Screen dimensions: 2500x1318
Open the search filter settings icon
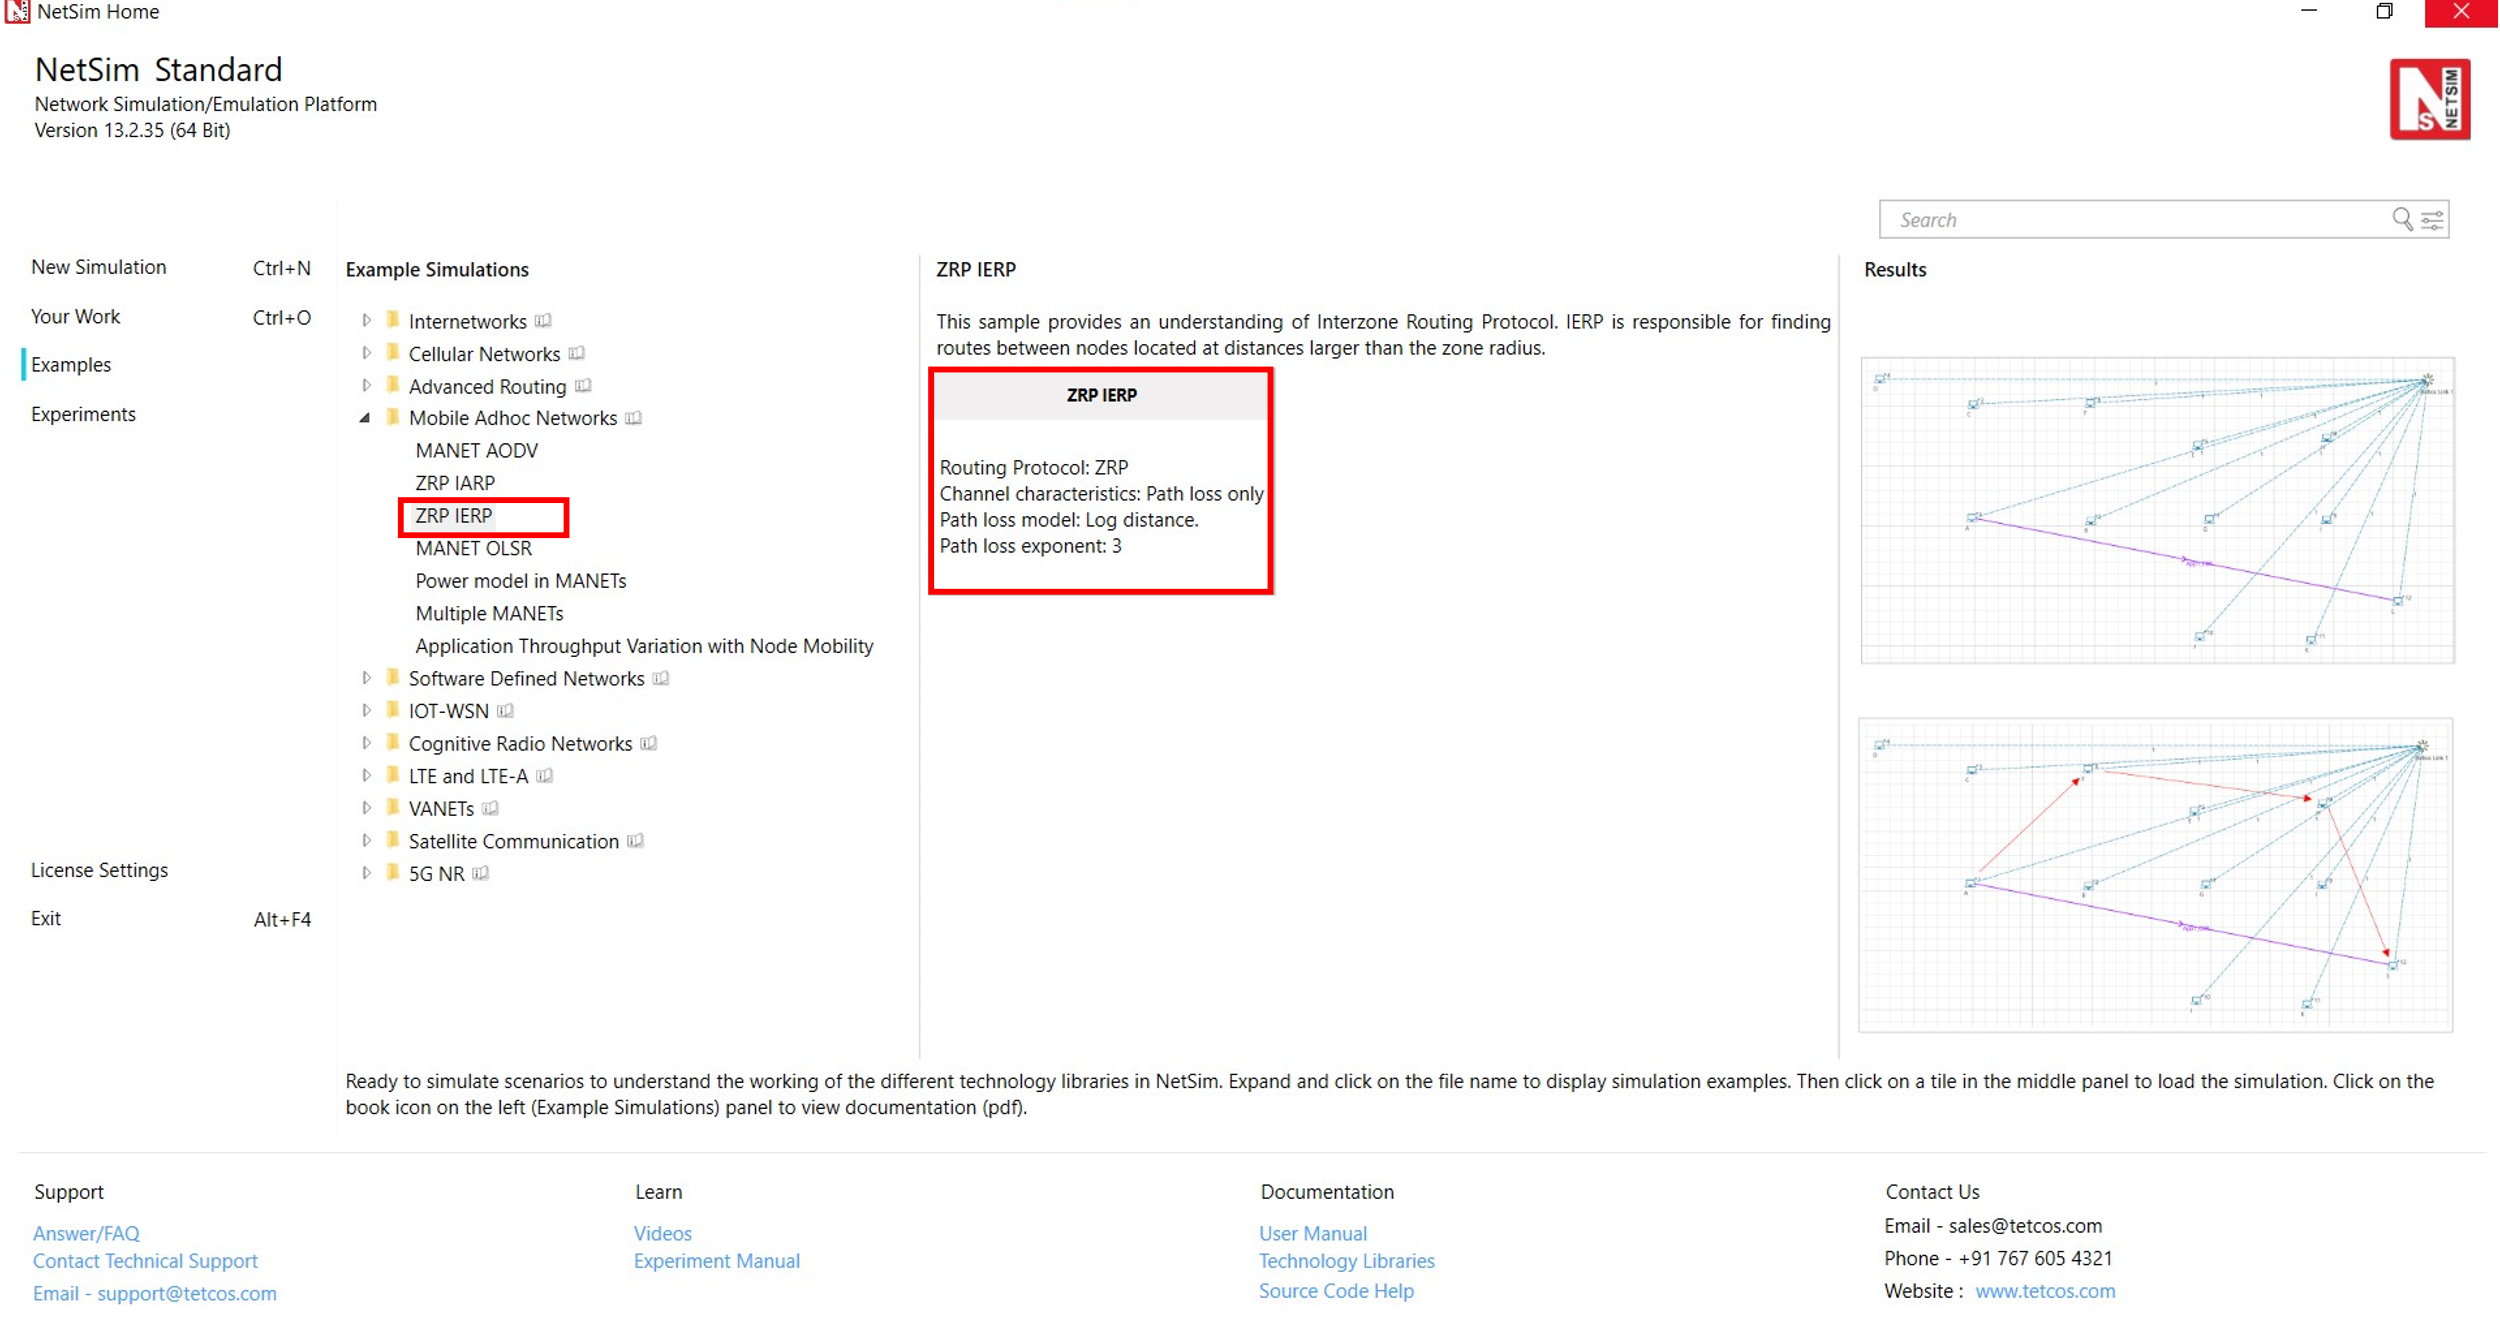coord(2433,220)
